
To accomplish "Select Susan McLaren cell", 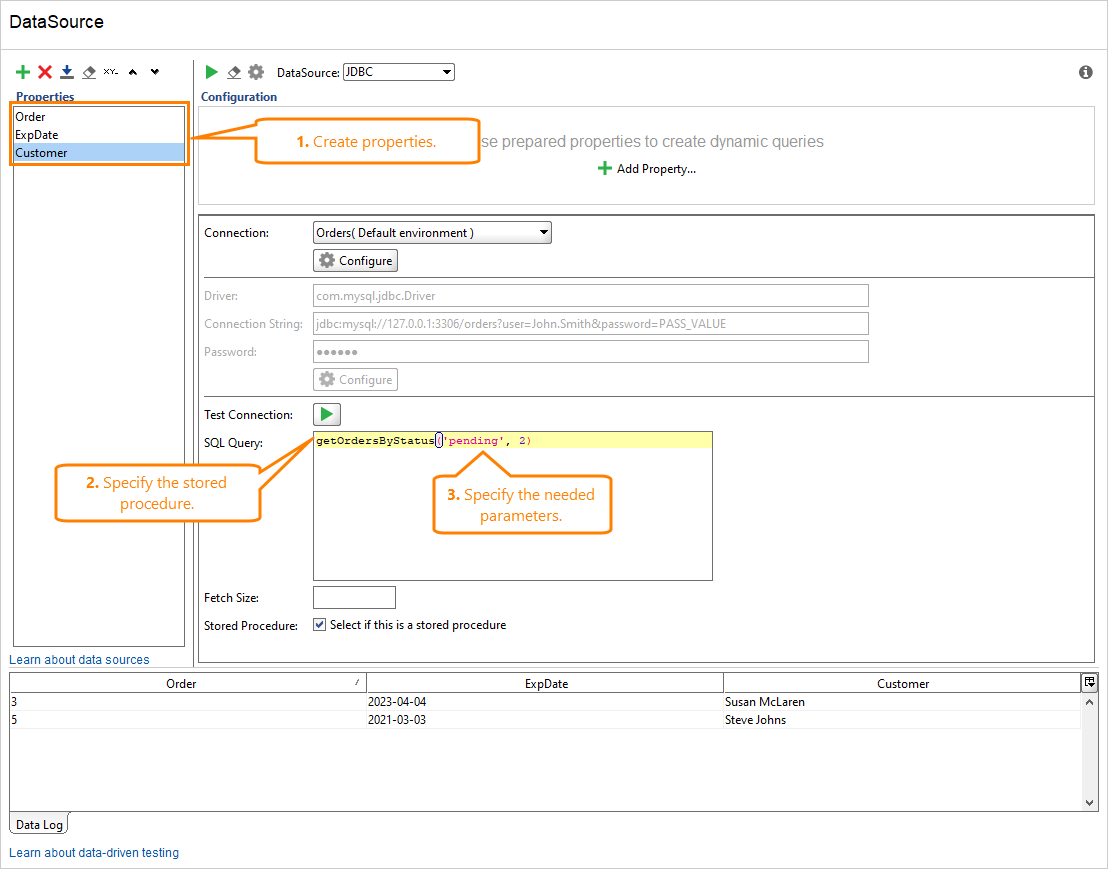I will (902, 702).
